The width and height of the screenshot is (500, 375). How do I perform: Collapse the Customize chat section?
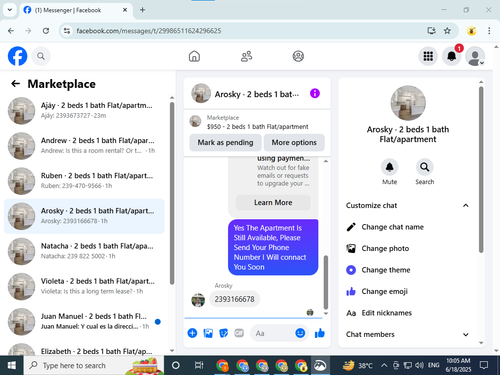tap(466, 205)
